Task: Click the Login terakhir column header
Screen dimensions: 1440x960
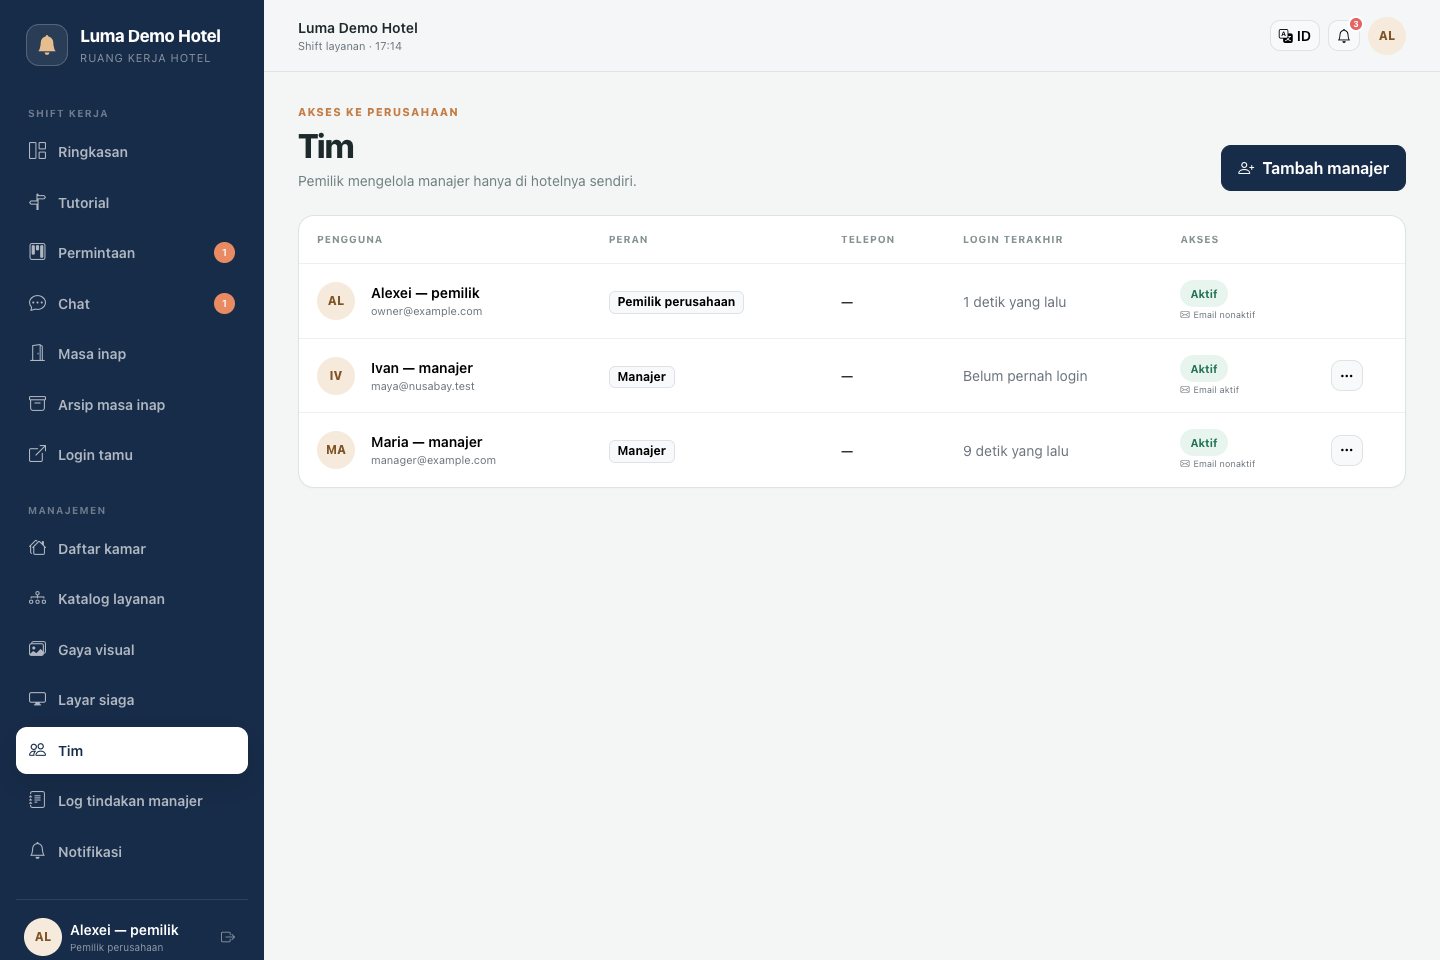Action: (1013, 240)
